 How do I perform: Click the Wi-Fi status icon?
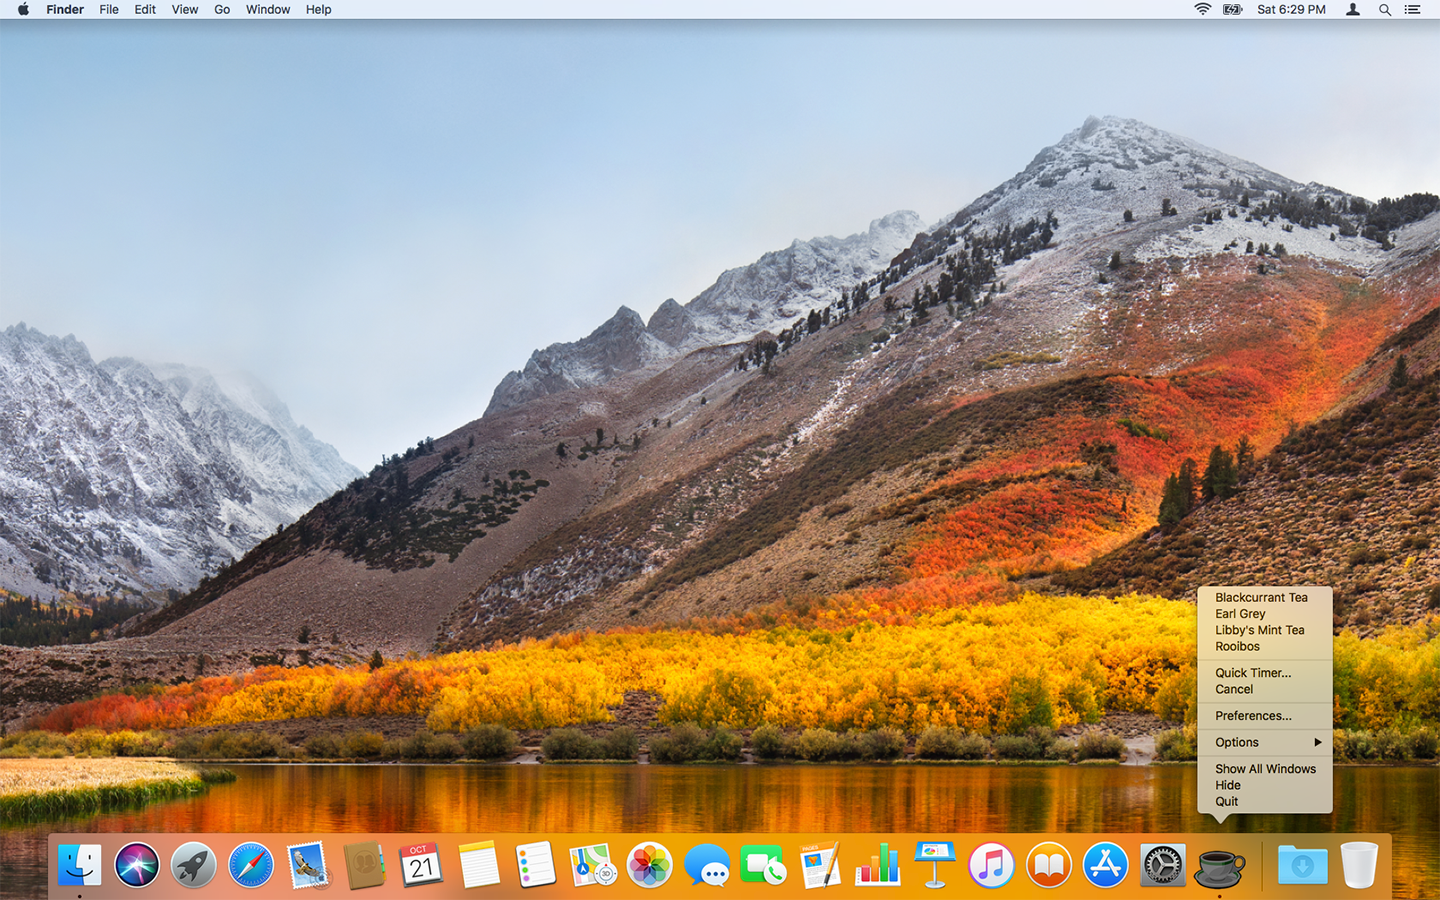[1202, 10]
